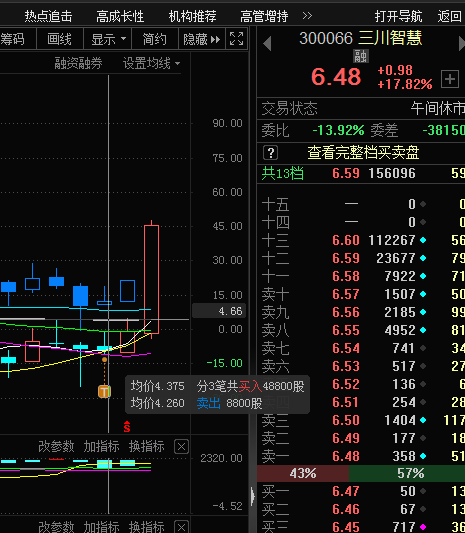Image resolution: width=465 pixels, height=533 pixels.
Task: Click 换指标 in second indicator panel
Action: (147, 527)
